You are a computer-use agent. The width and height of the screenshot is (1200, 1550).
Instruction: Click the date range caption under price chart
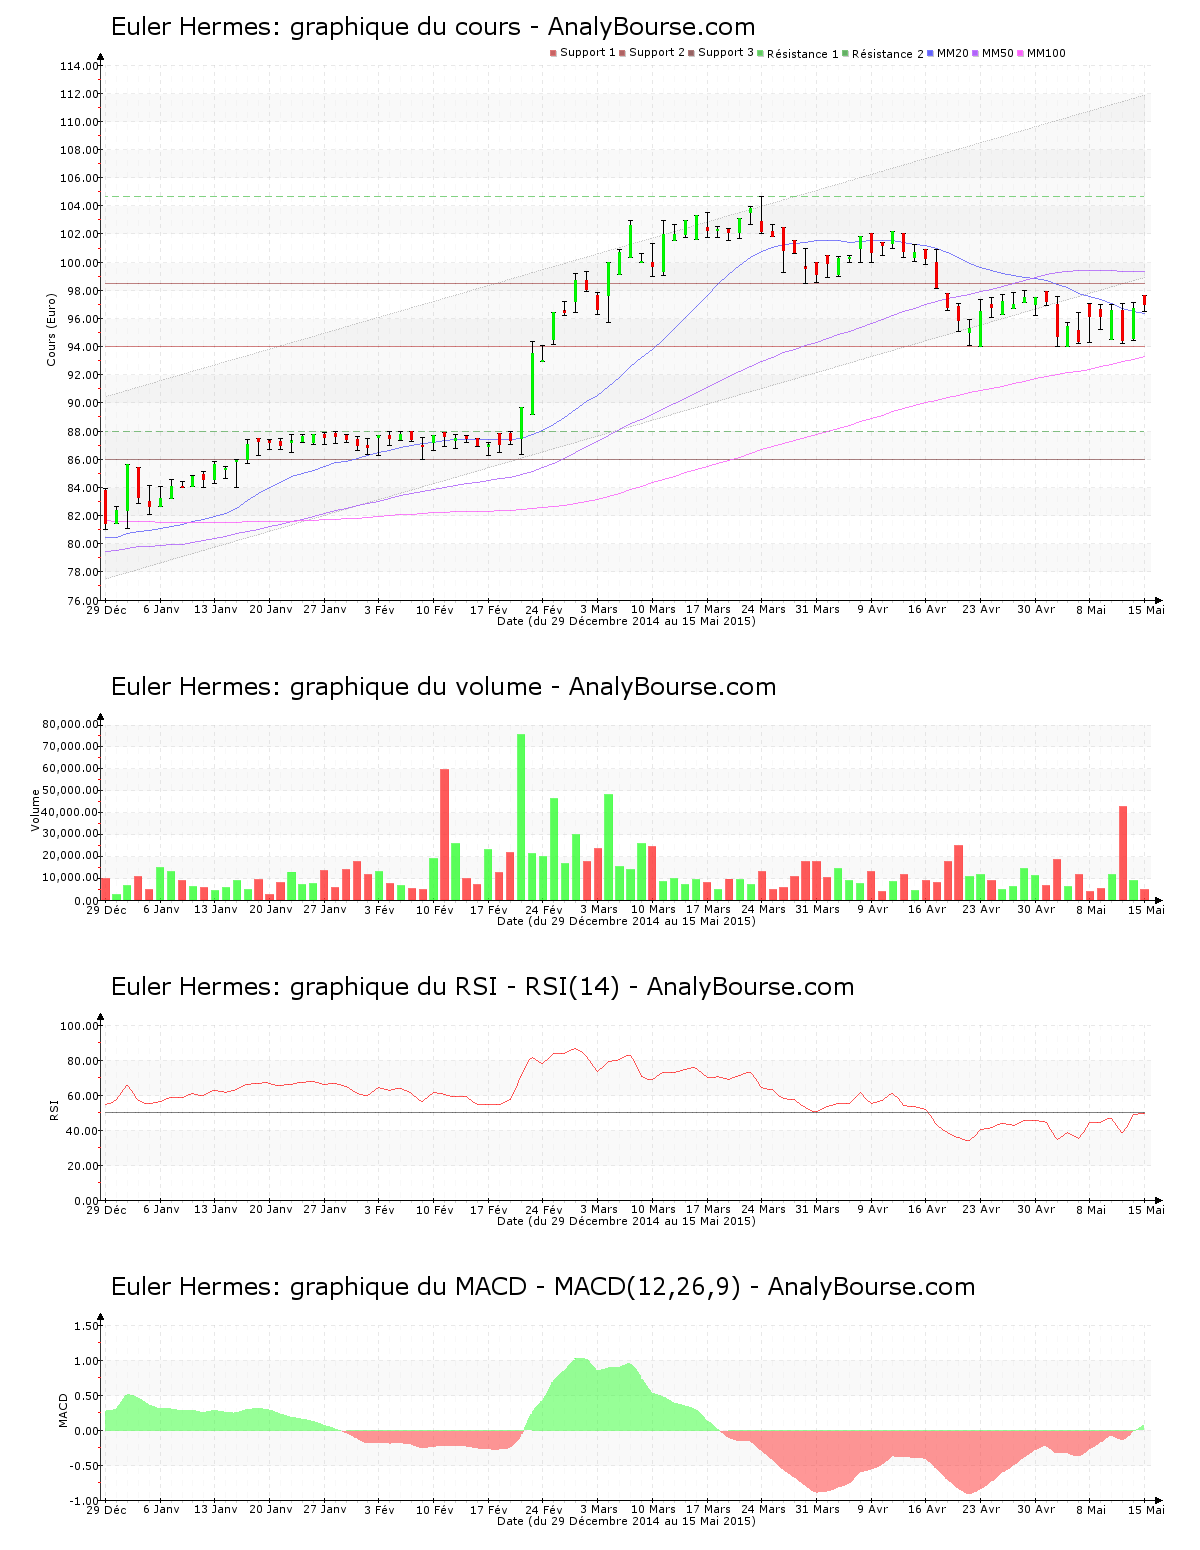[x=626, y=621]
